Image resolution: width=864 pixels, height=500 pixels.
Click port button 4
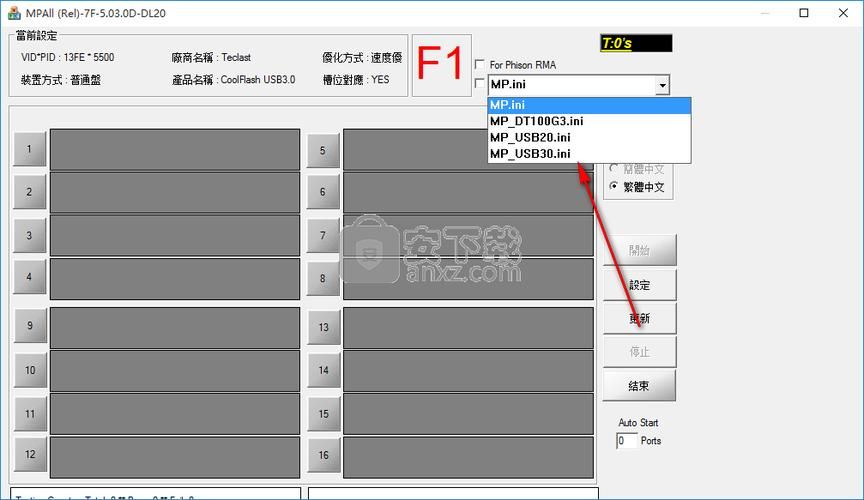pyautogui.click(x=30, y=277)
